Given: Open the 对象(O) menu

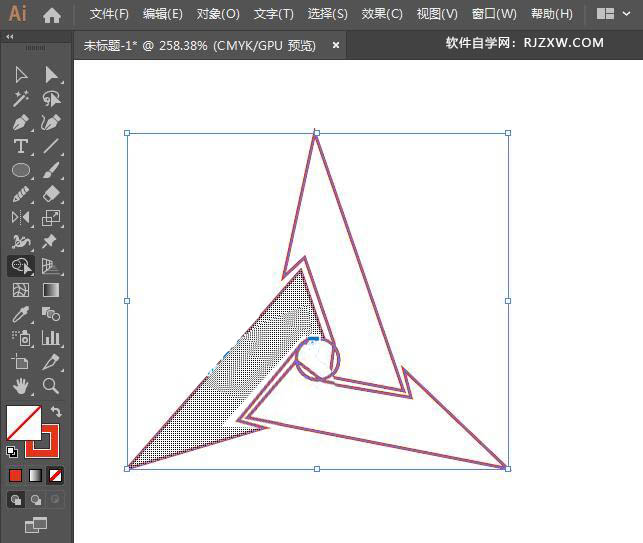Looking at the screenshot, I should [218, 14].
